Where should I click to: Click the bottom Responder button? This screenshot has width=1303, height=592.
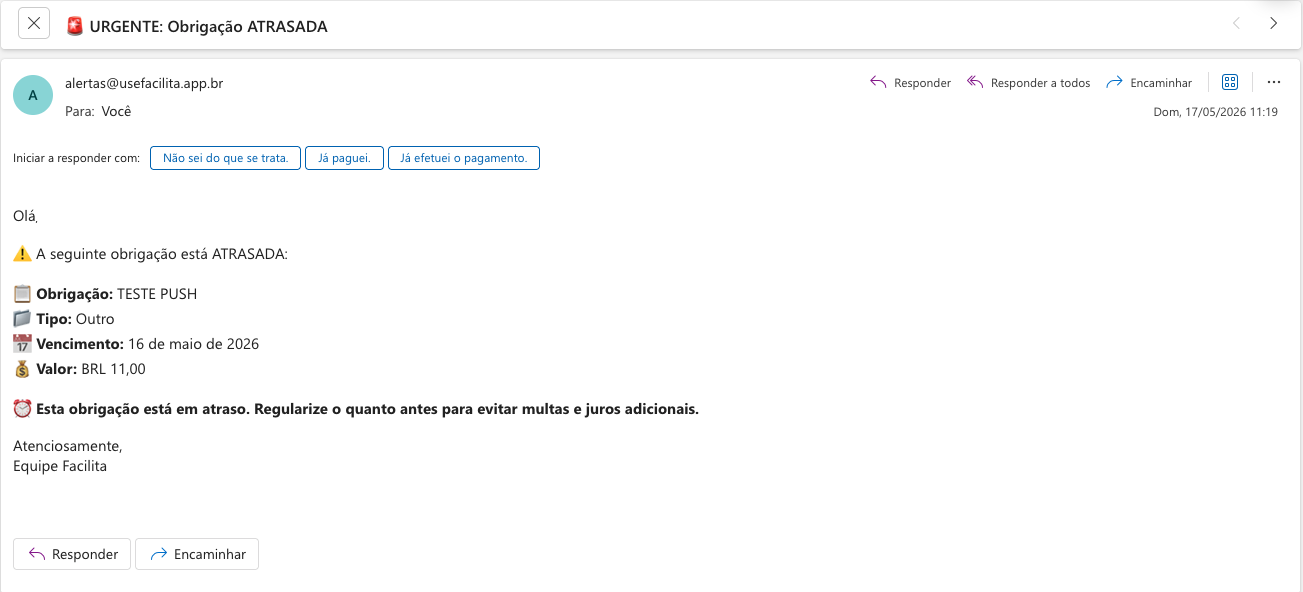pos(72,554)
